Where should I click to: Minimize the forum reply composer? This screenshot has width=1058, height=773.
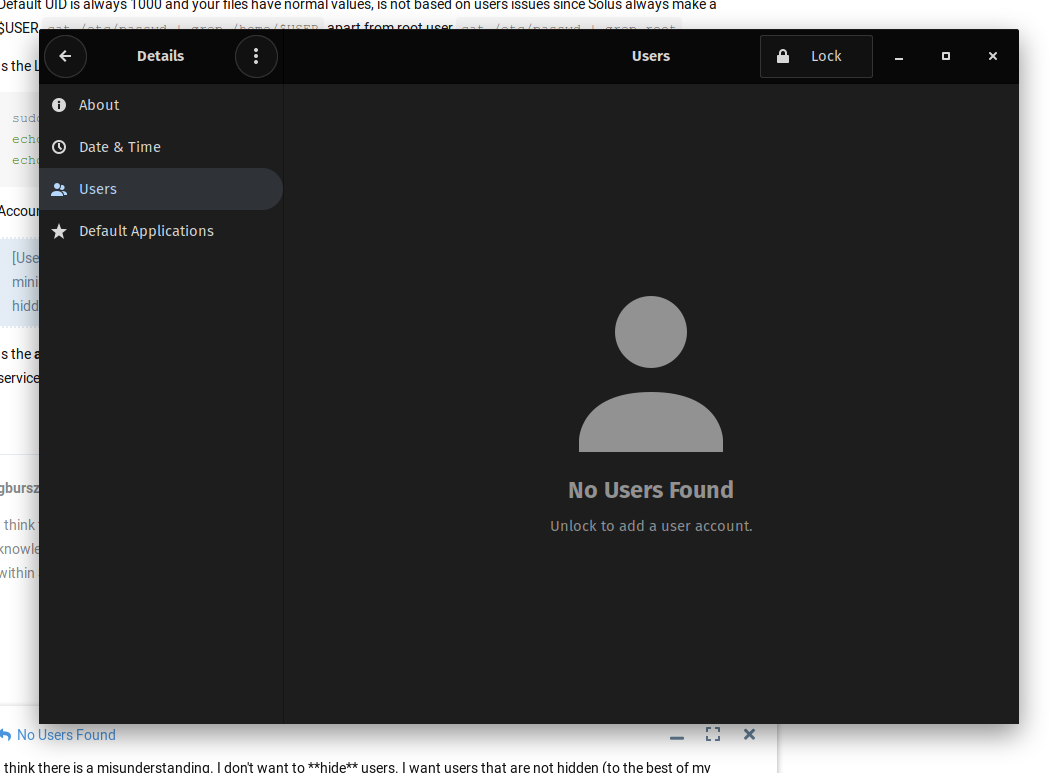pyautogui.click(x=677, y=736)
